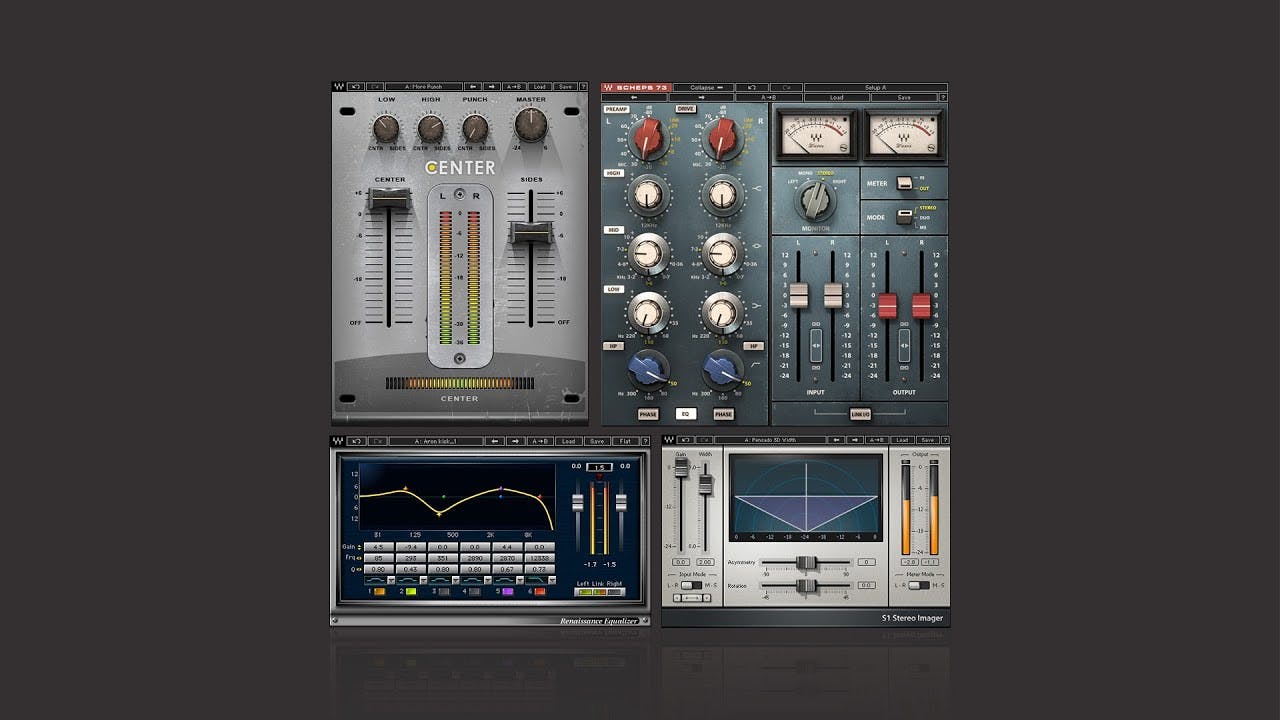Toggle band 1 orange on/off button in REQ

click(x=379, y=592)
